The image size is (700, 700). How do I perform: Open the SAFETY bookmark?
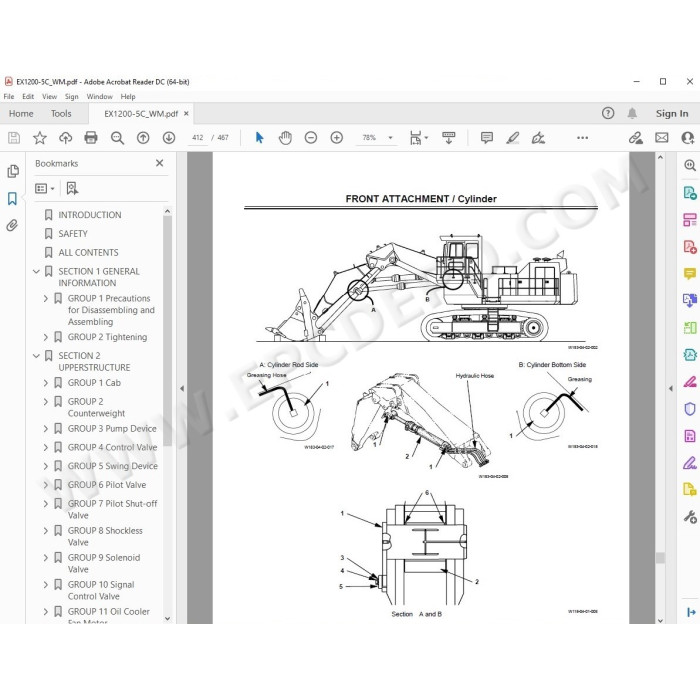[x=73, y=233]
